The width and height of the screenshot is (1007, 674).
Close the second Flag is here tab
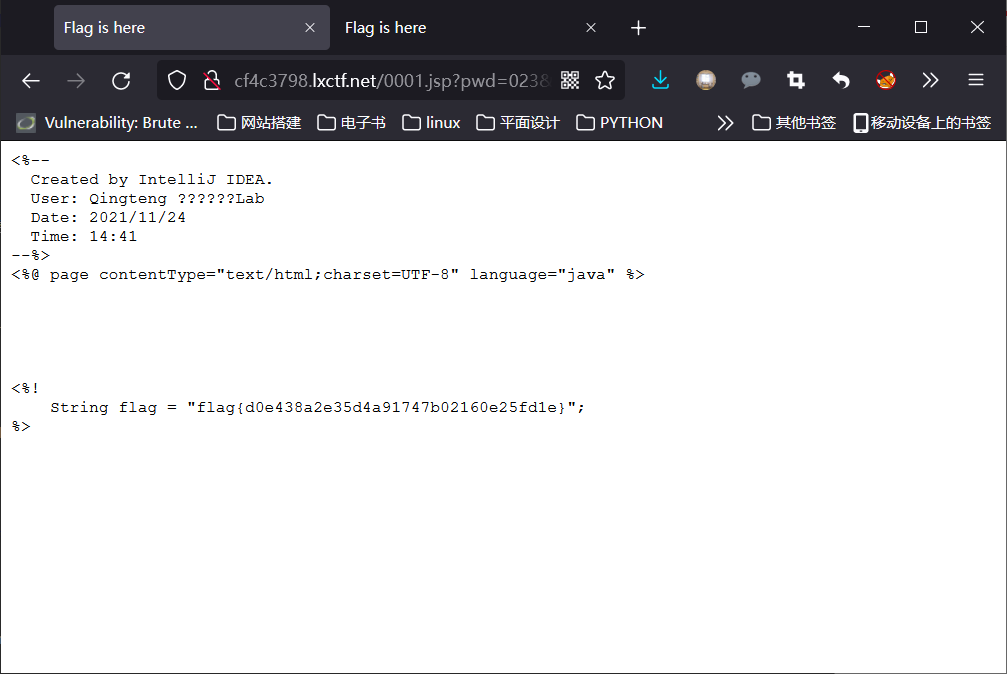[591, 28]
